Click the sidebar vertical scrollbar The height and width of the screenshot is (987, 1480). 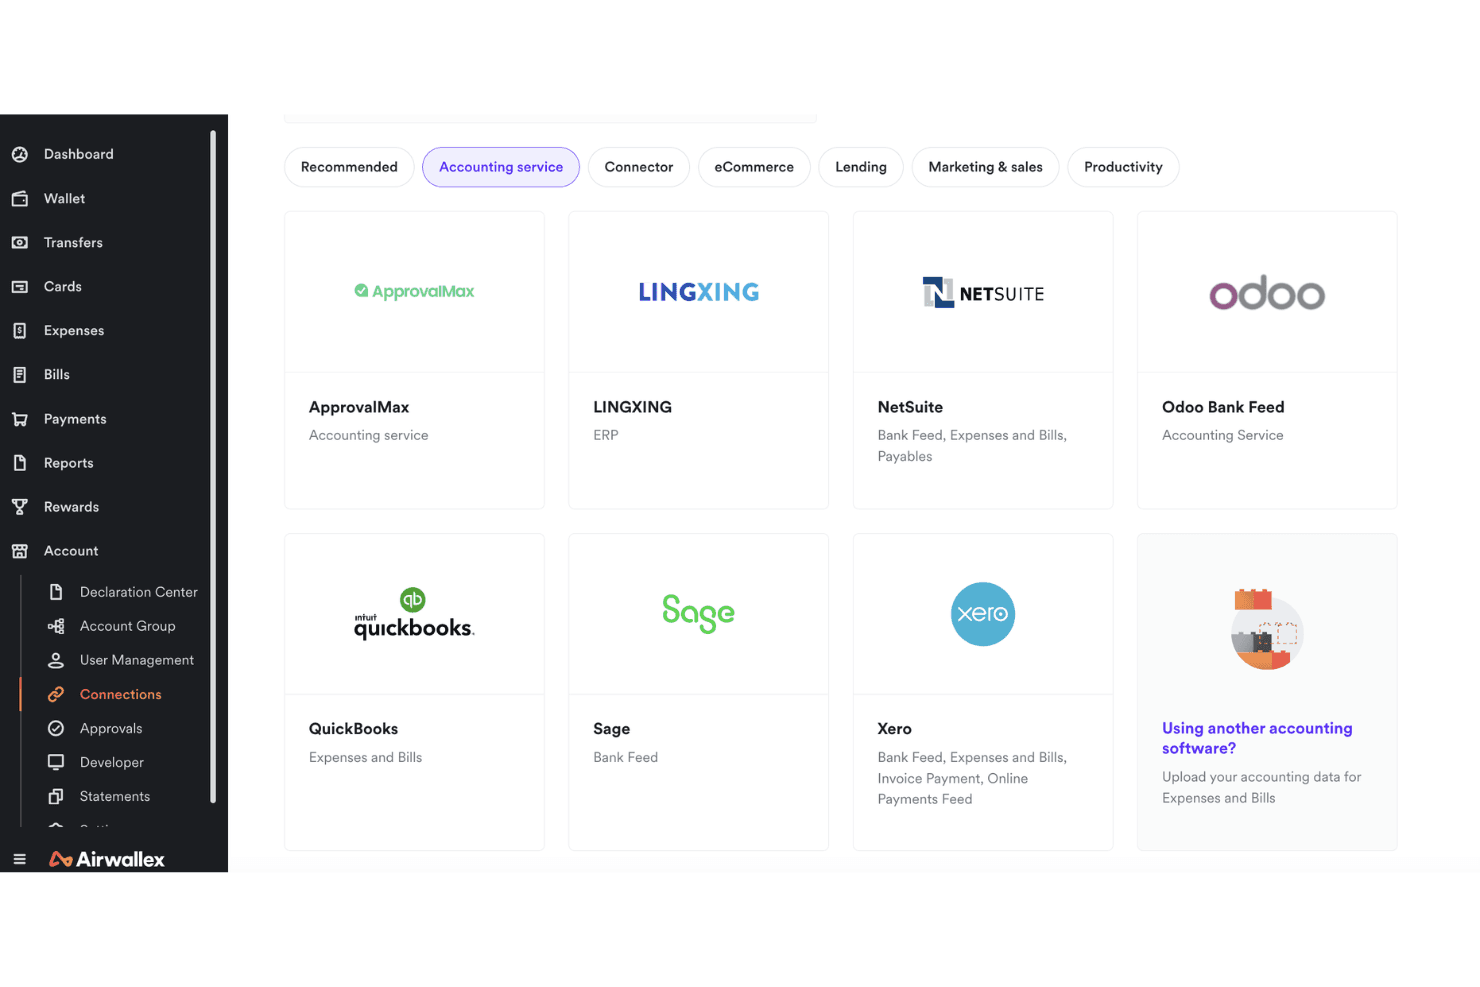coord(213,466)
